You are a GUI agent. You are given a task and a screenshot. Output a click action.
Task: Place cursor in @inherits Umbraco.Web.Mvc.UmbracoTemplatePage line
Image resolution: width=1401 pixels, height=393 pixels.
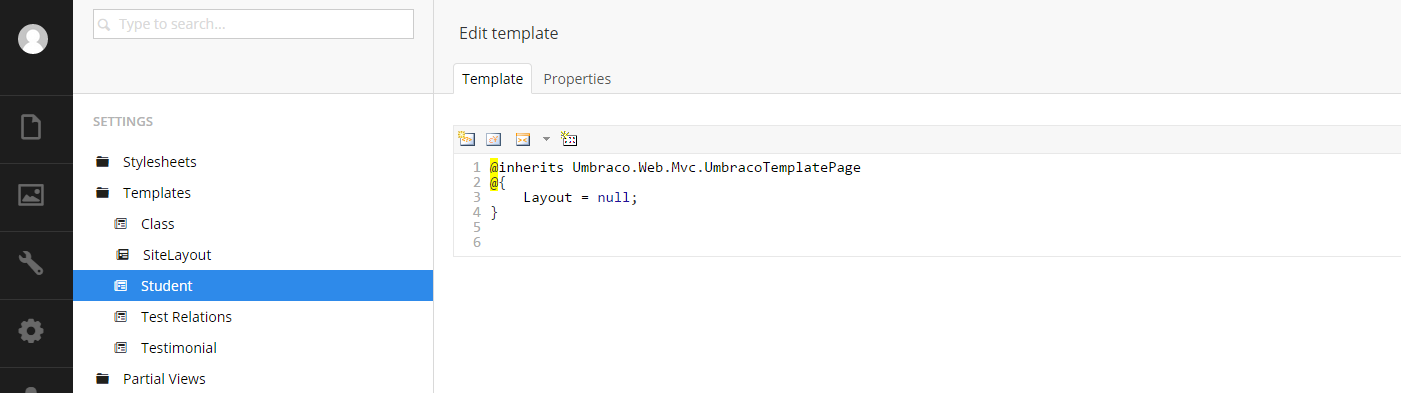pos(675,167)
